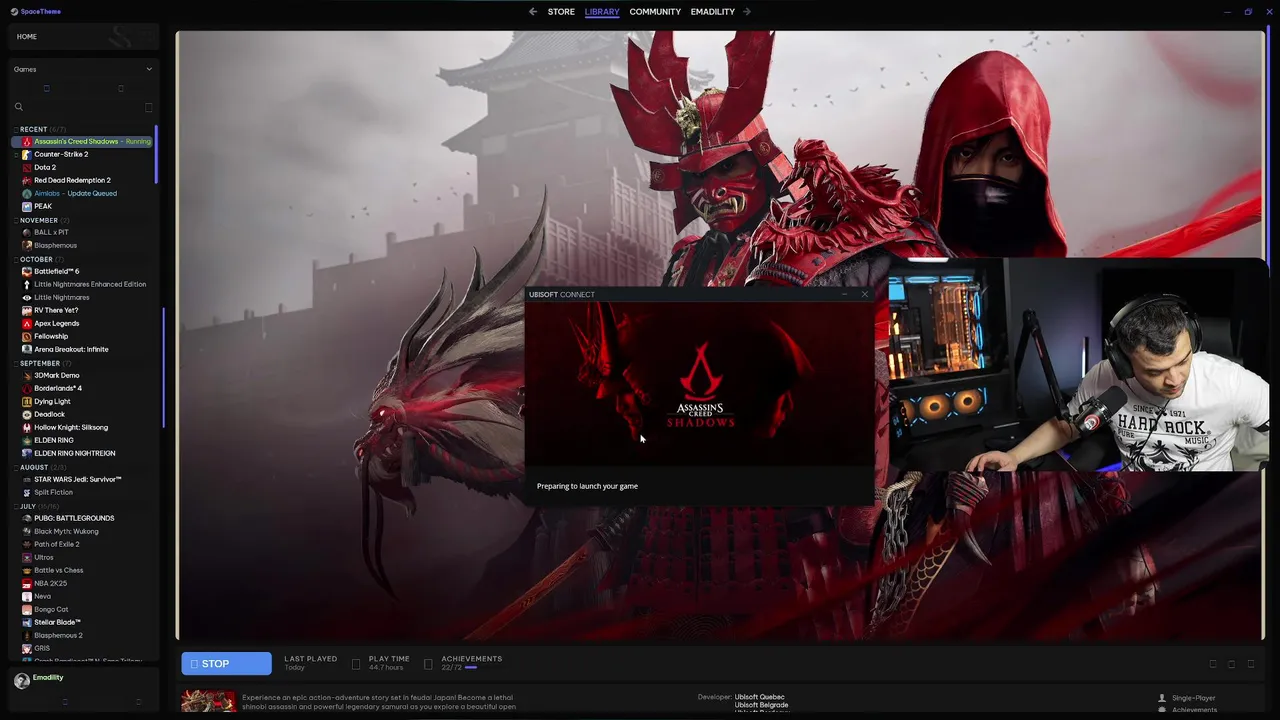Open the EMADILITY profile tab
The image size is (1280, 720).
coord(713,12)
